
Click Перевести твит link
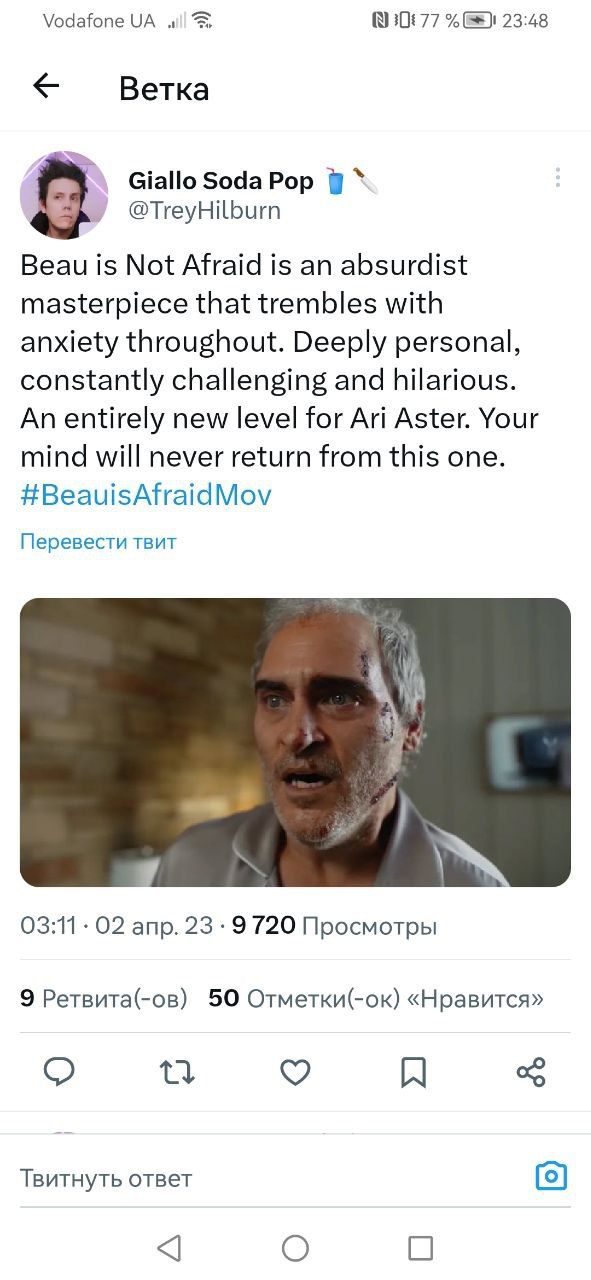coord(98,542)
